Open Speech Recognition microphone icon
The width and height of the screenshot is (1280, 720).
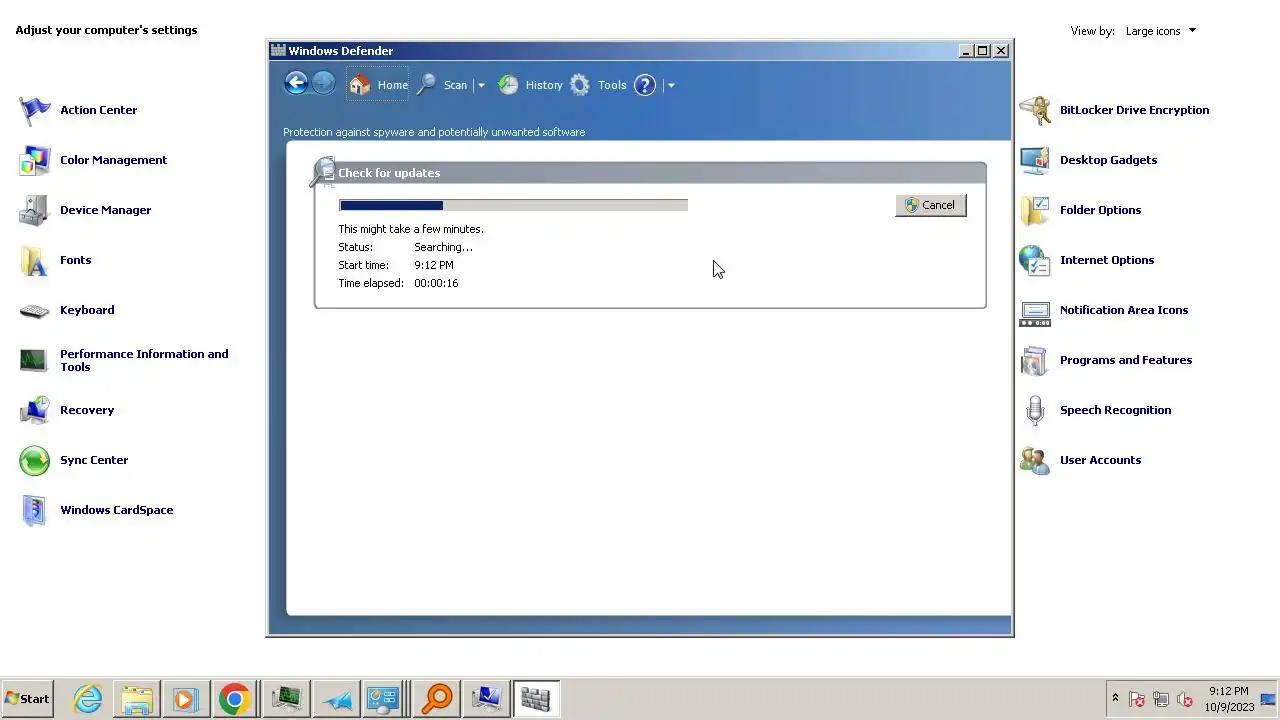point(1035,410)
